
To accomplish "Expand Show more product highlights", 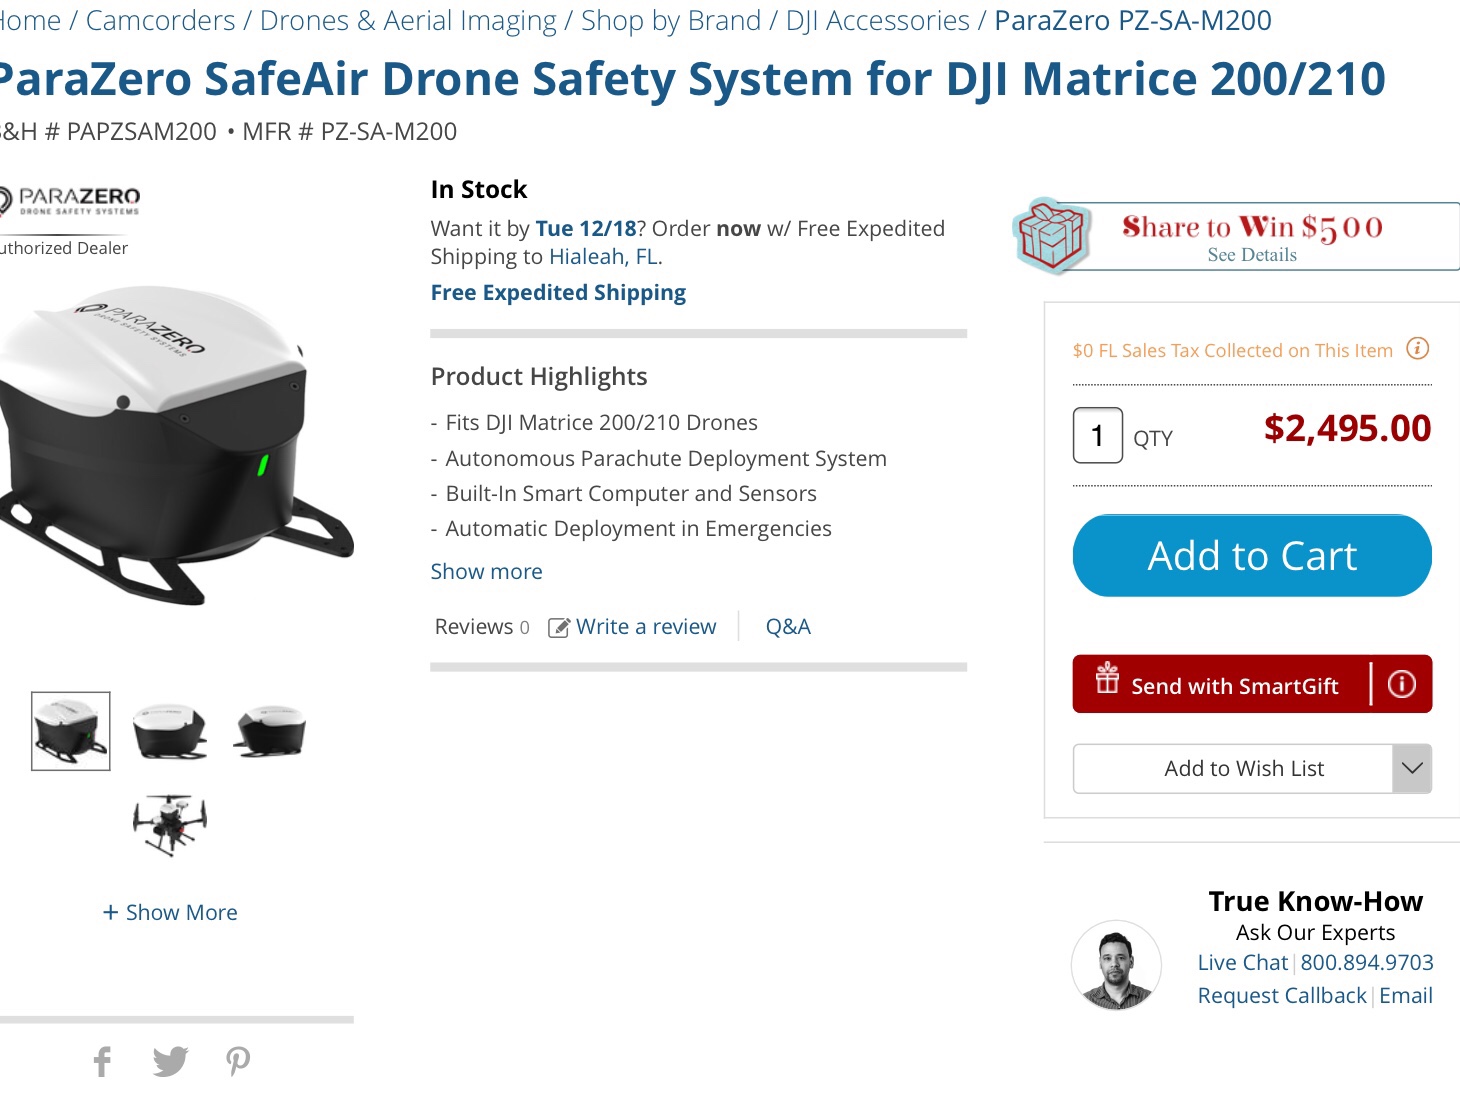I will pyautogui.click(x=486, y=571).
